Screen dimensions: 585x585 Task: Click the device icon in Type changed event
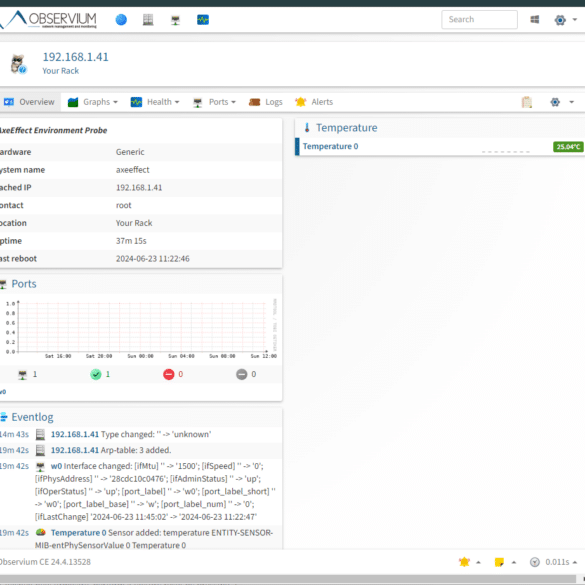pos(40,434)
